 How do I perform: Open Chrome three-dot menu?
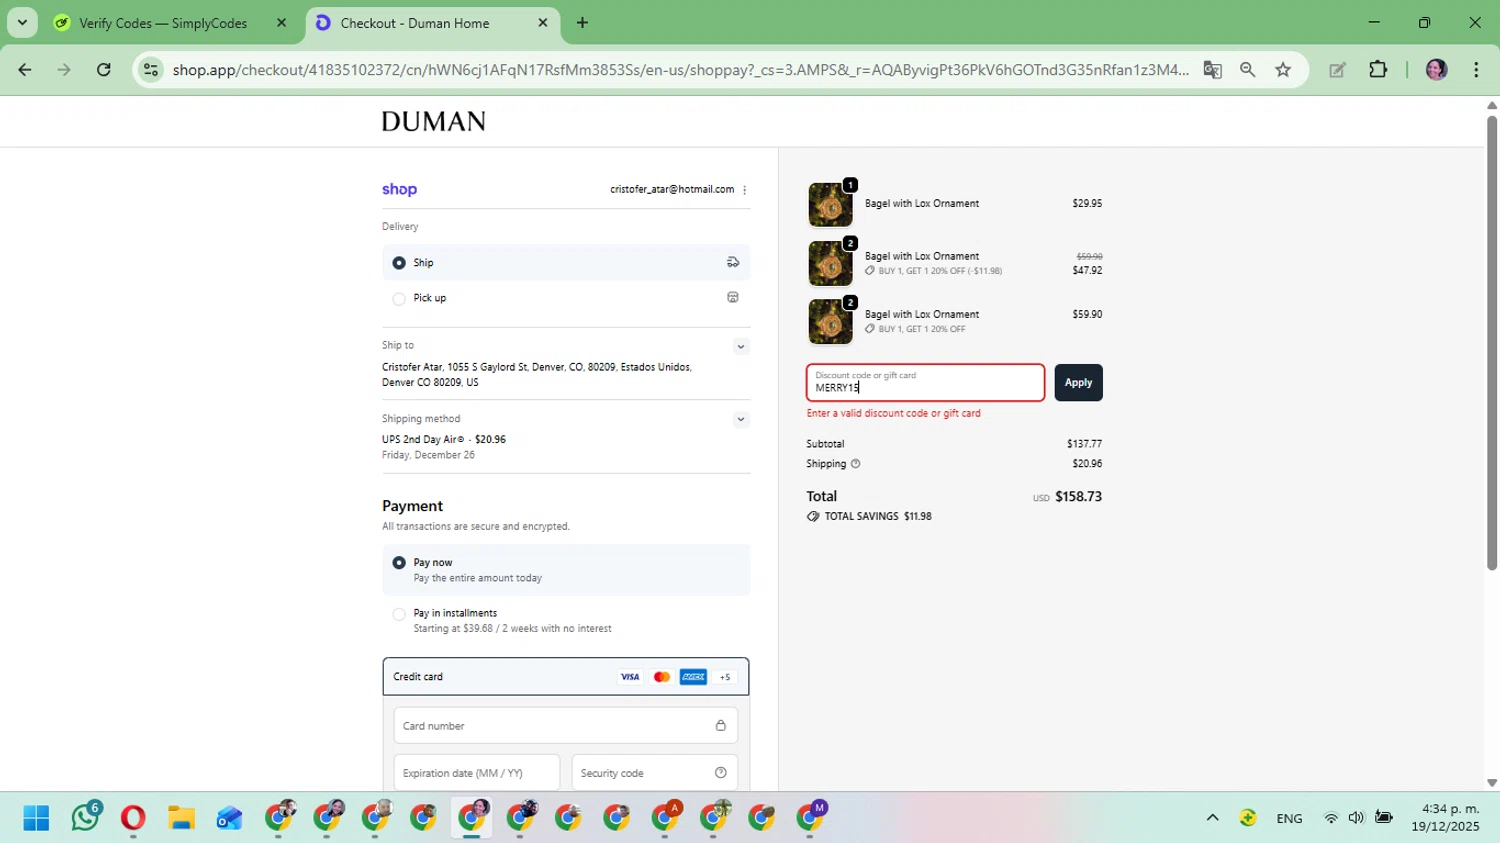coord(1477,70)
